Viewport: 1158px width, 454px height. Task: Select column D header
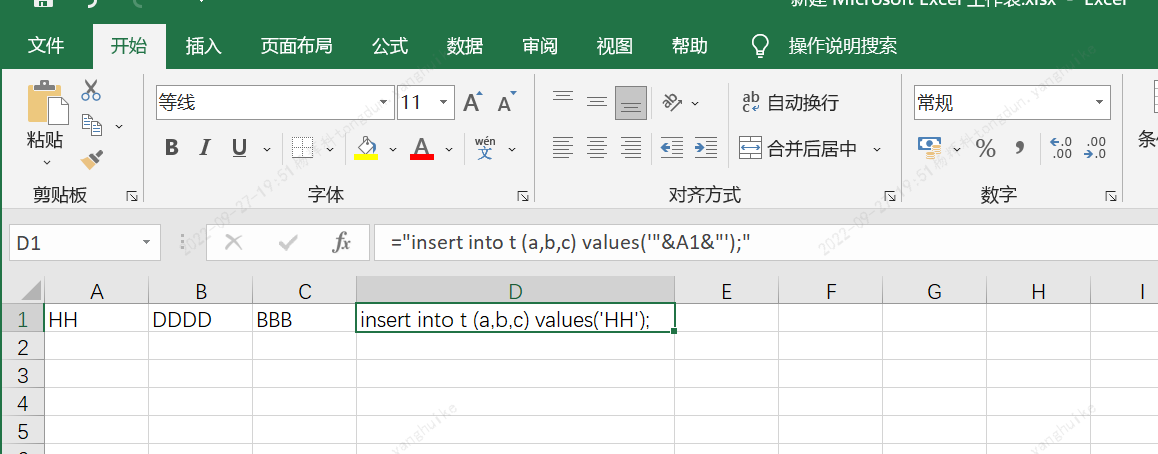[515, 291]
